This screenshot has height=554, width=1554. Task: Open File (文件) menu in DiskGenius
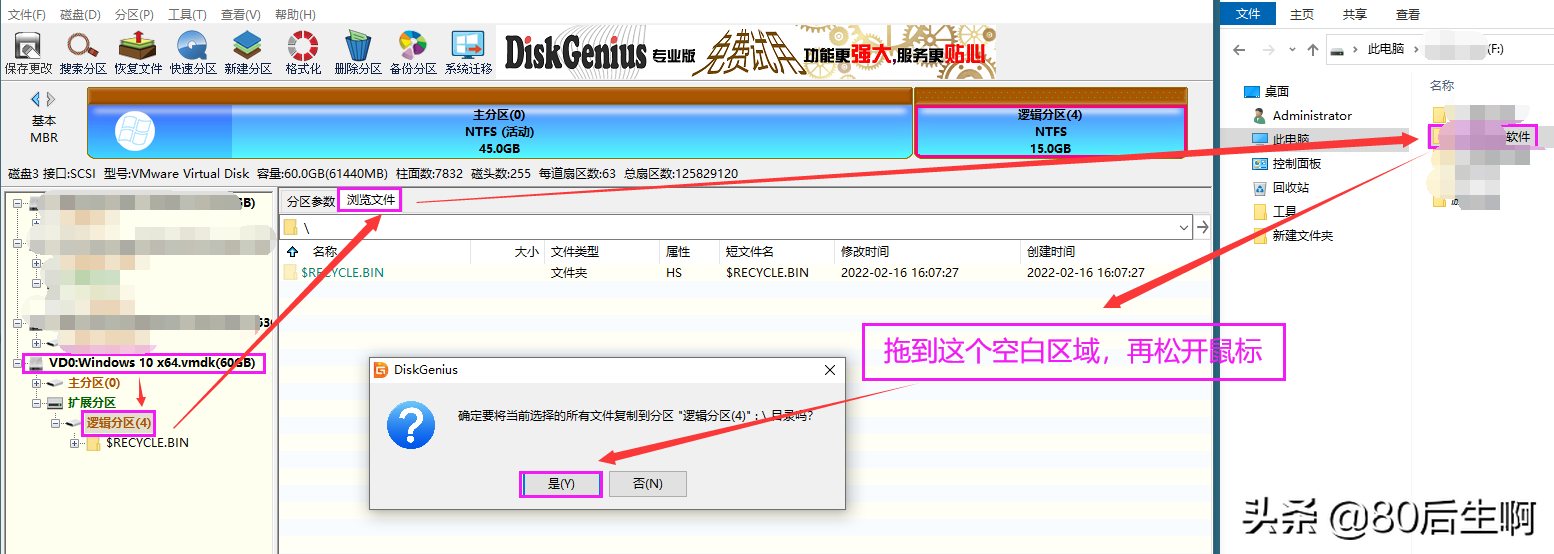coord(27,14)
